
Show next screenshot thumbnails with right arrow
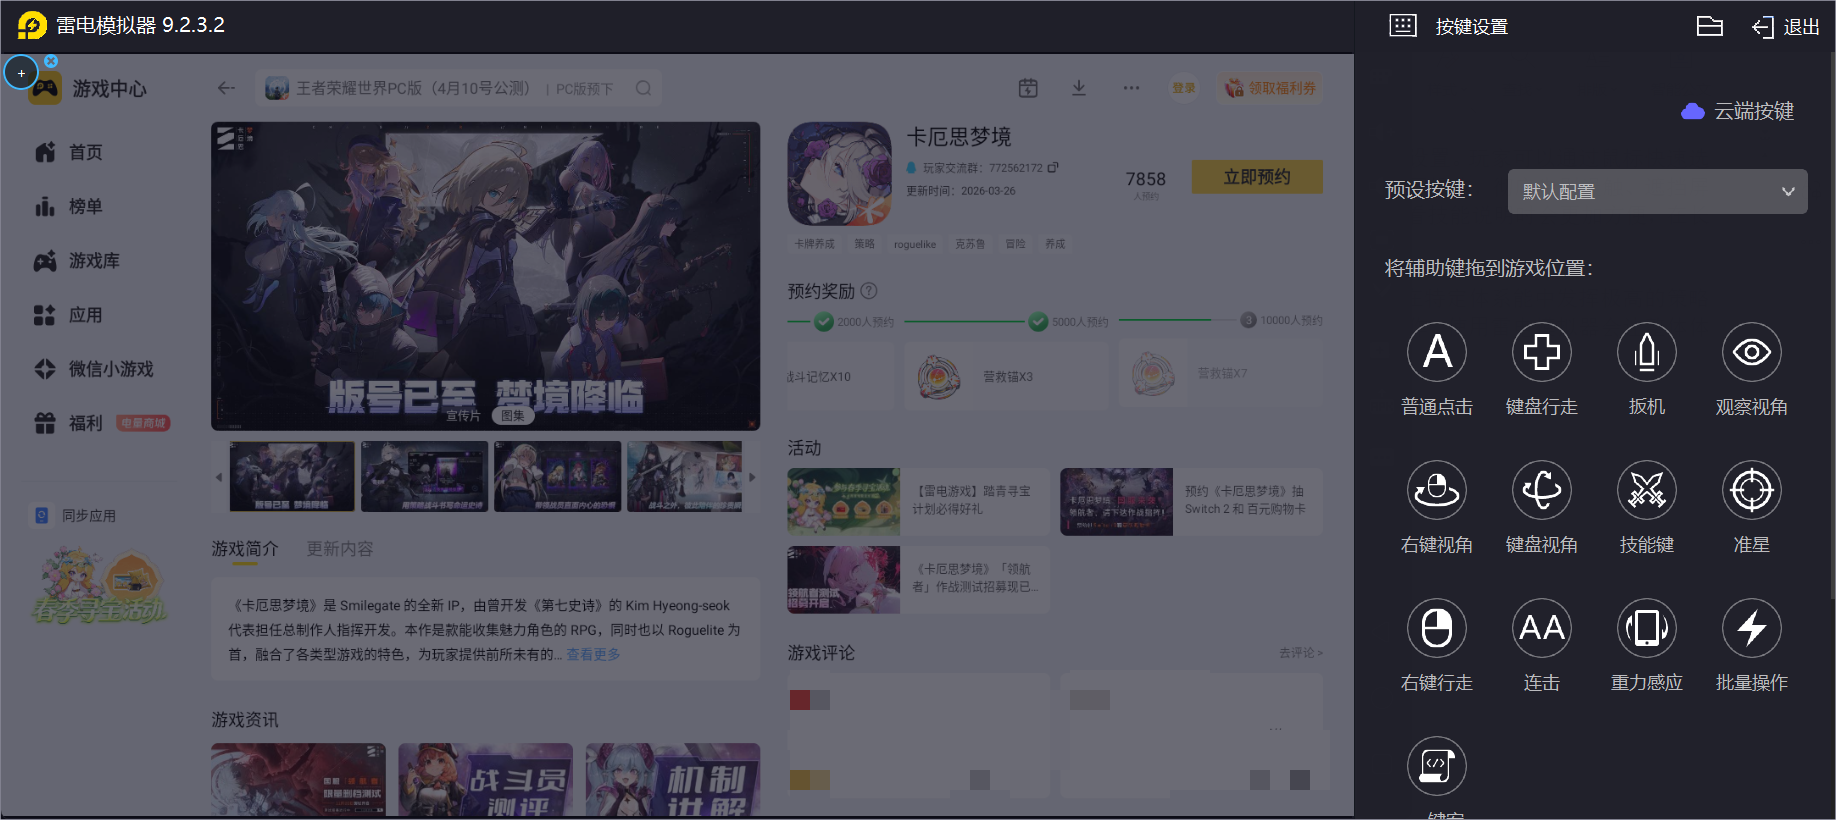pos(752,477)
